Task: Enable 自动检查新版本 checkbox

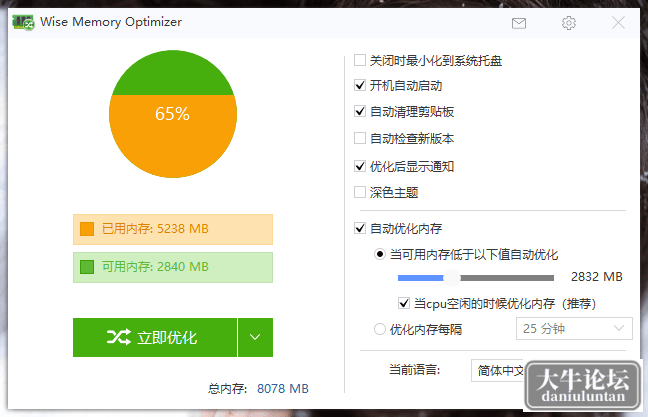Action: point(360,138)
